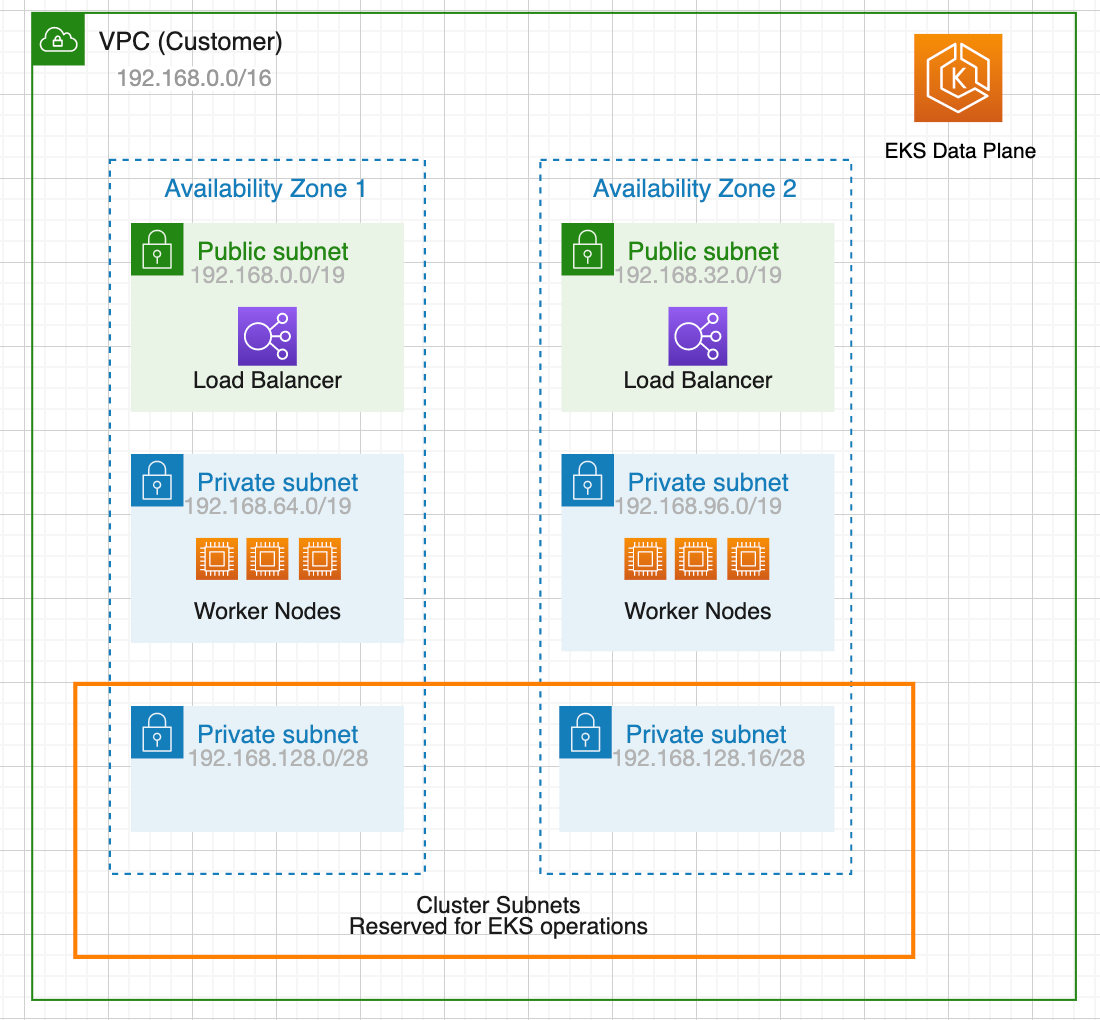Screen dimensions: 1100x1020
Task: Click the lock icon on subnet 192.168.128.0/28
Action: (x=157, y=732)
